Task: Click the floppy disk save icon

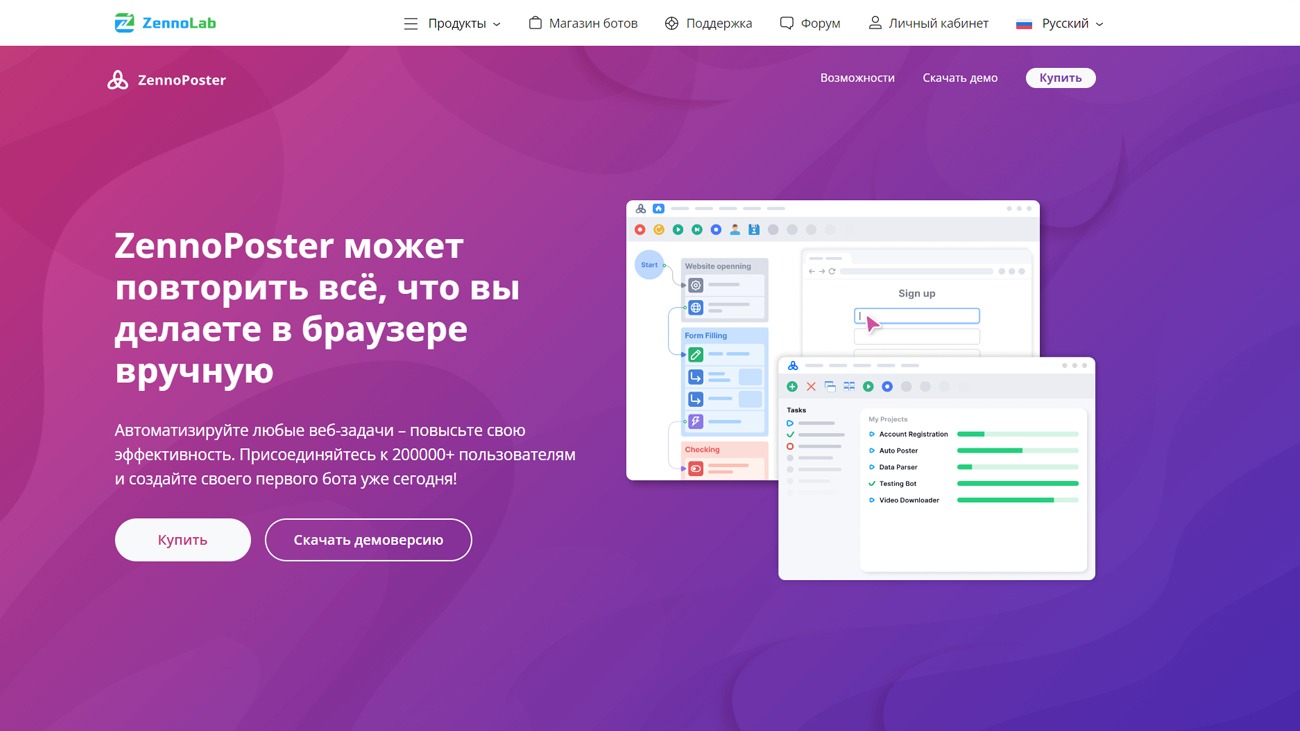Action: [x=754, y=228]
